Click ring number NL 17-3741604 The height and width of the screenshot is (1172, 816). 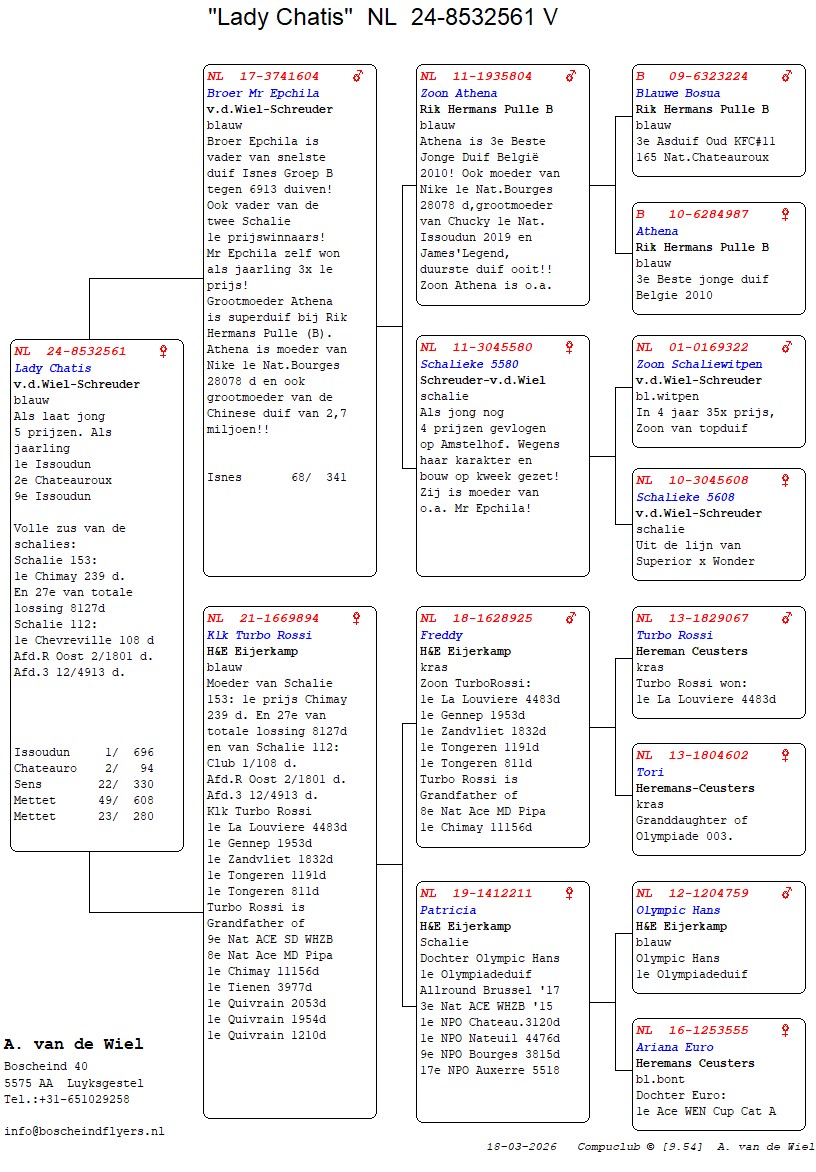coord(264,76)
